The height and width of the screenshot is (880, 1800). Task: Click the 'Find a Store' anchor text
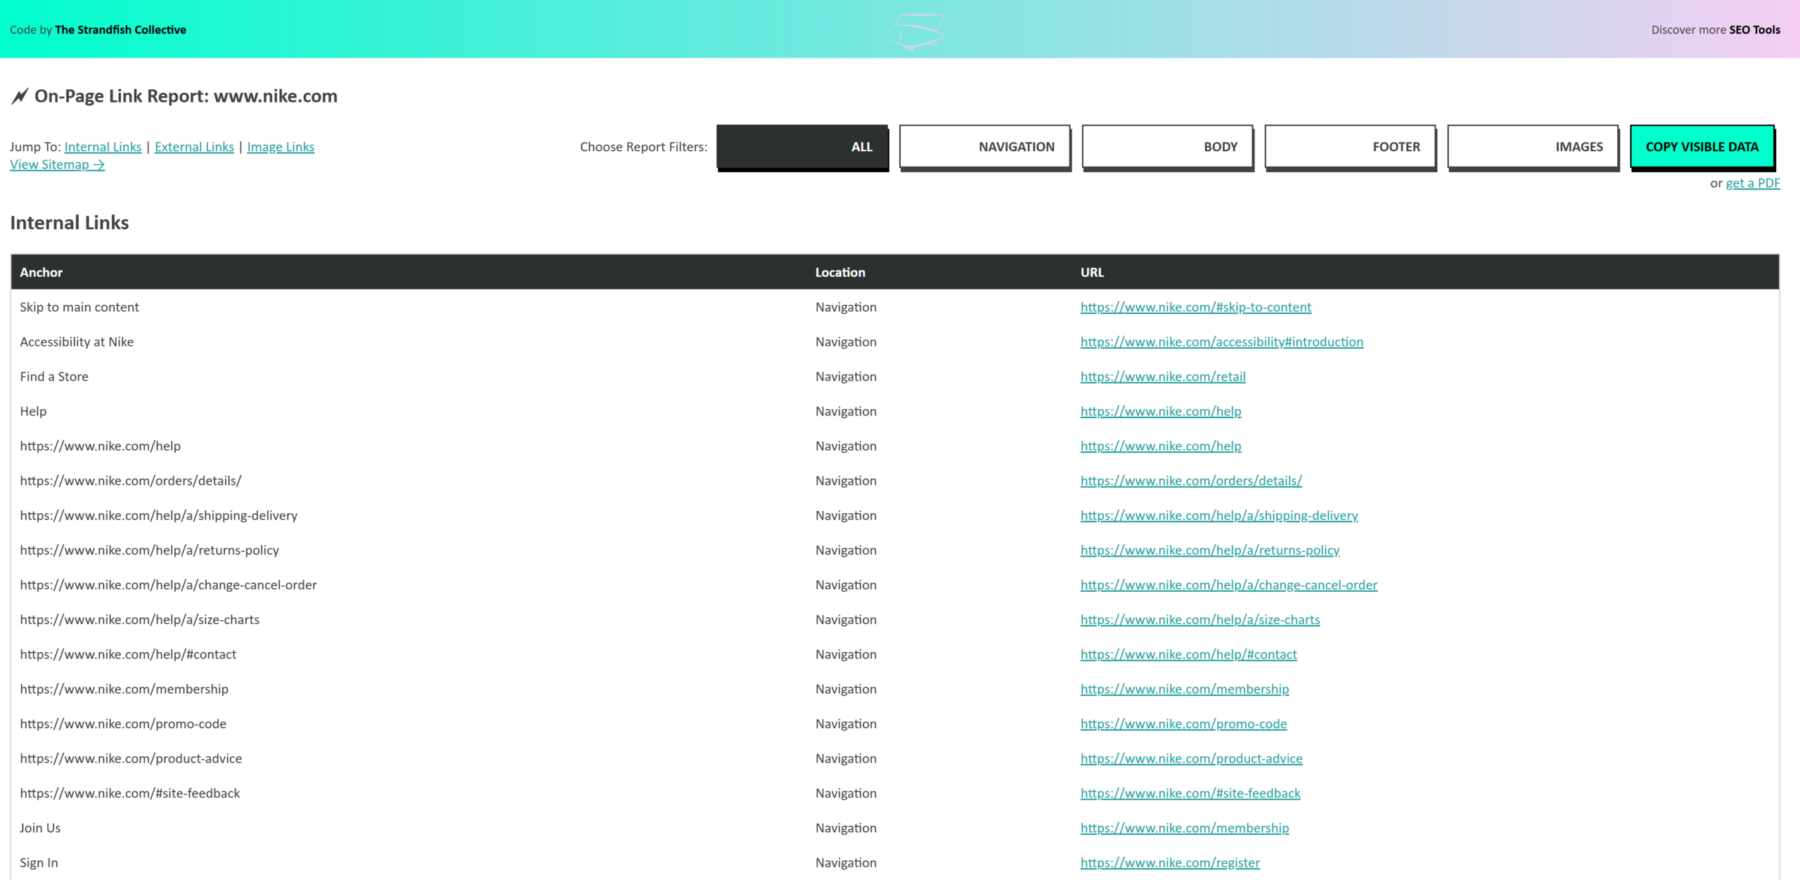pos(54,377)
